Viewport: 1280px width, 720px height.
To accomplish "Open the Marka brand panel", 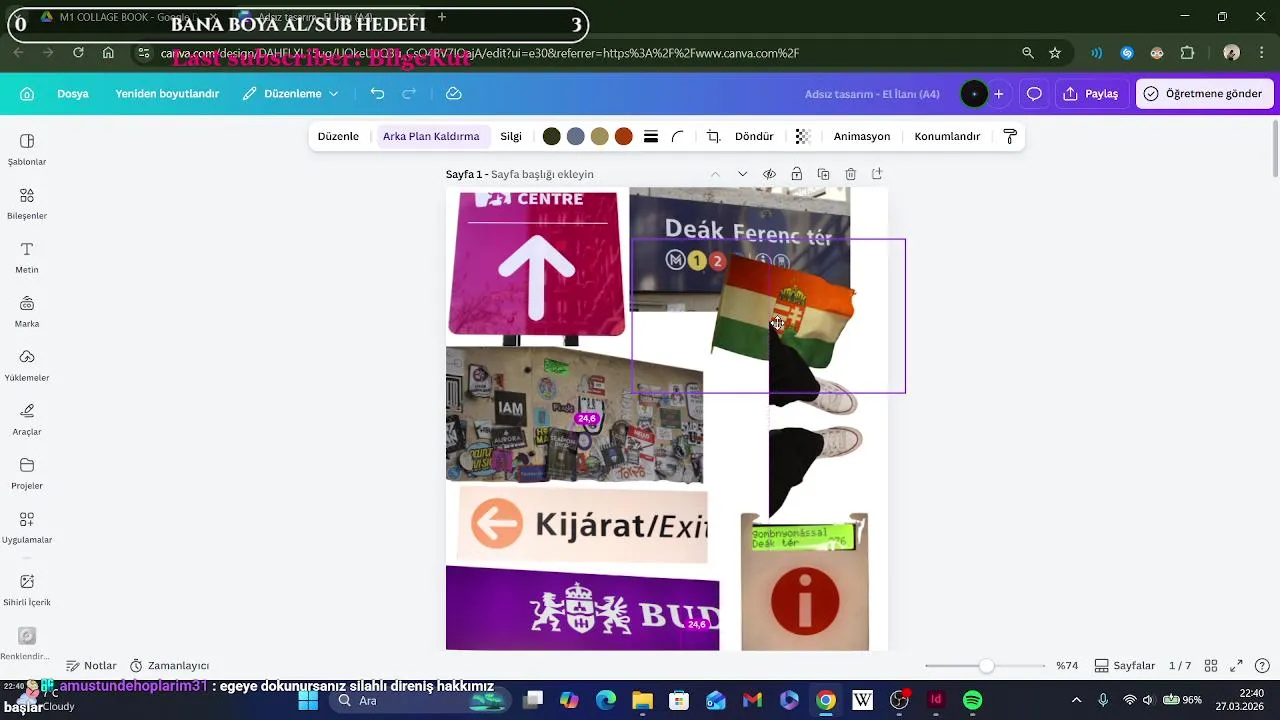I will point(27,311).
